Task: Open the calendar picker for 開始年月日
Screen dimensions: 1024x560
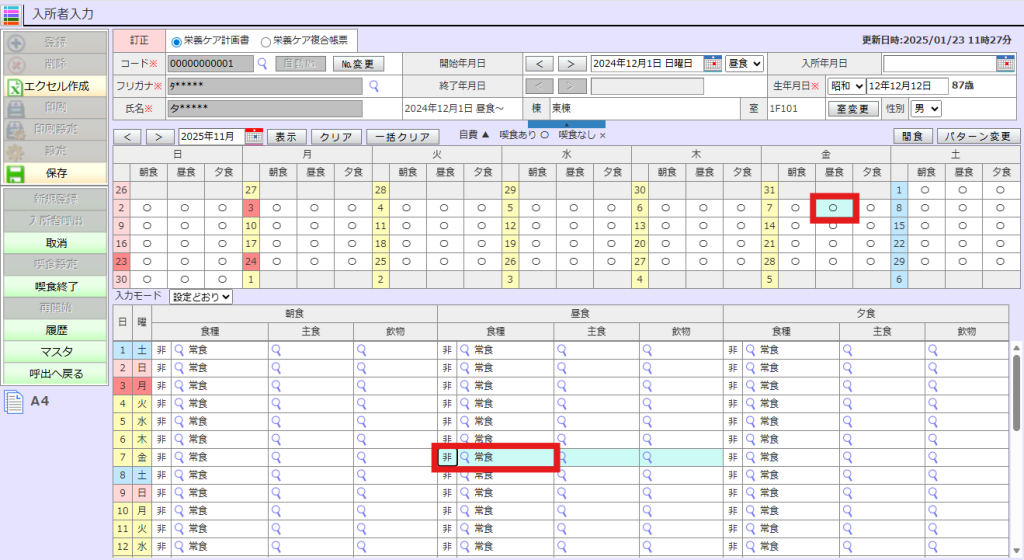Action: [712, 63]
